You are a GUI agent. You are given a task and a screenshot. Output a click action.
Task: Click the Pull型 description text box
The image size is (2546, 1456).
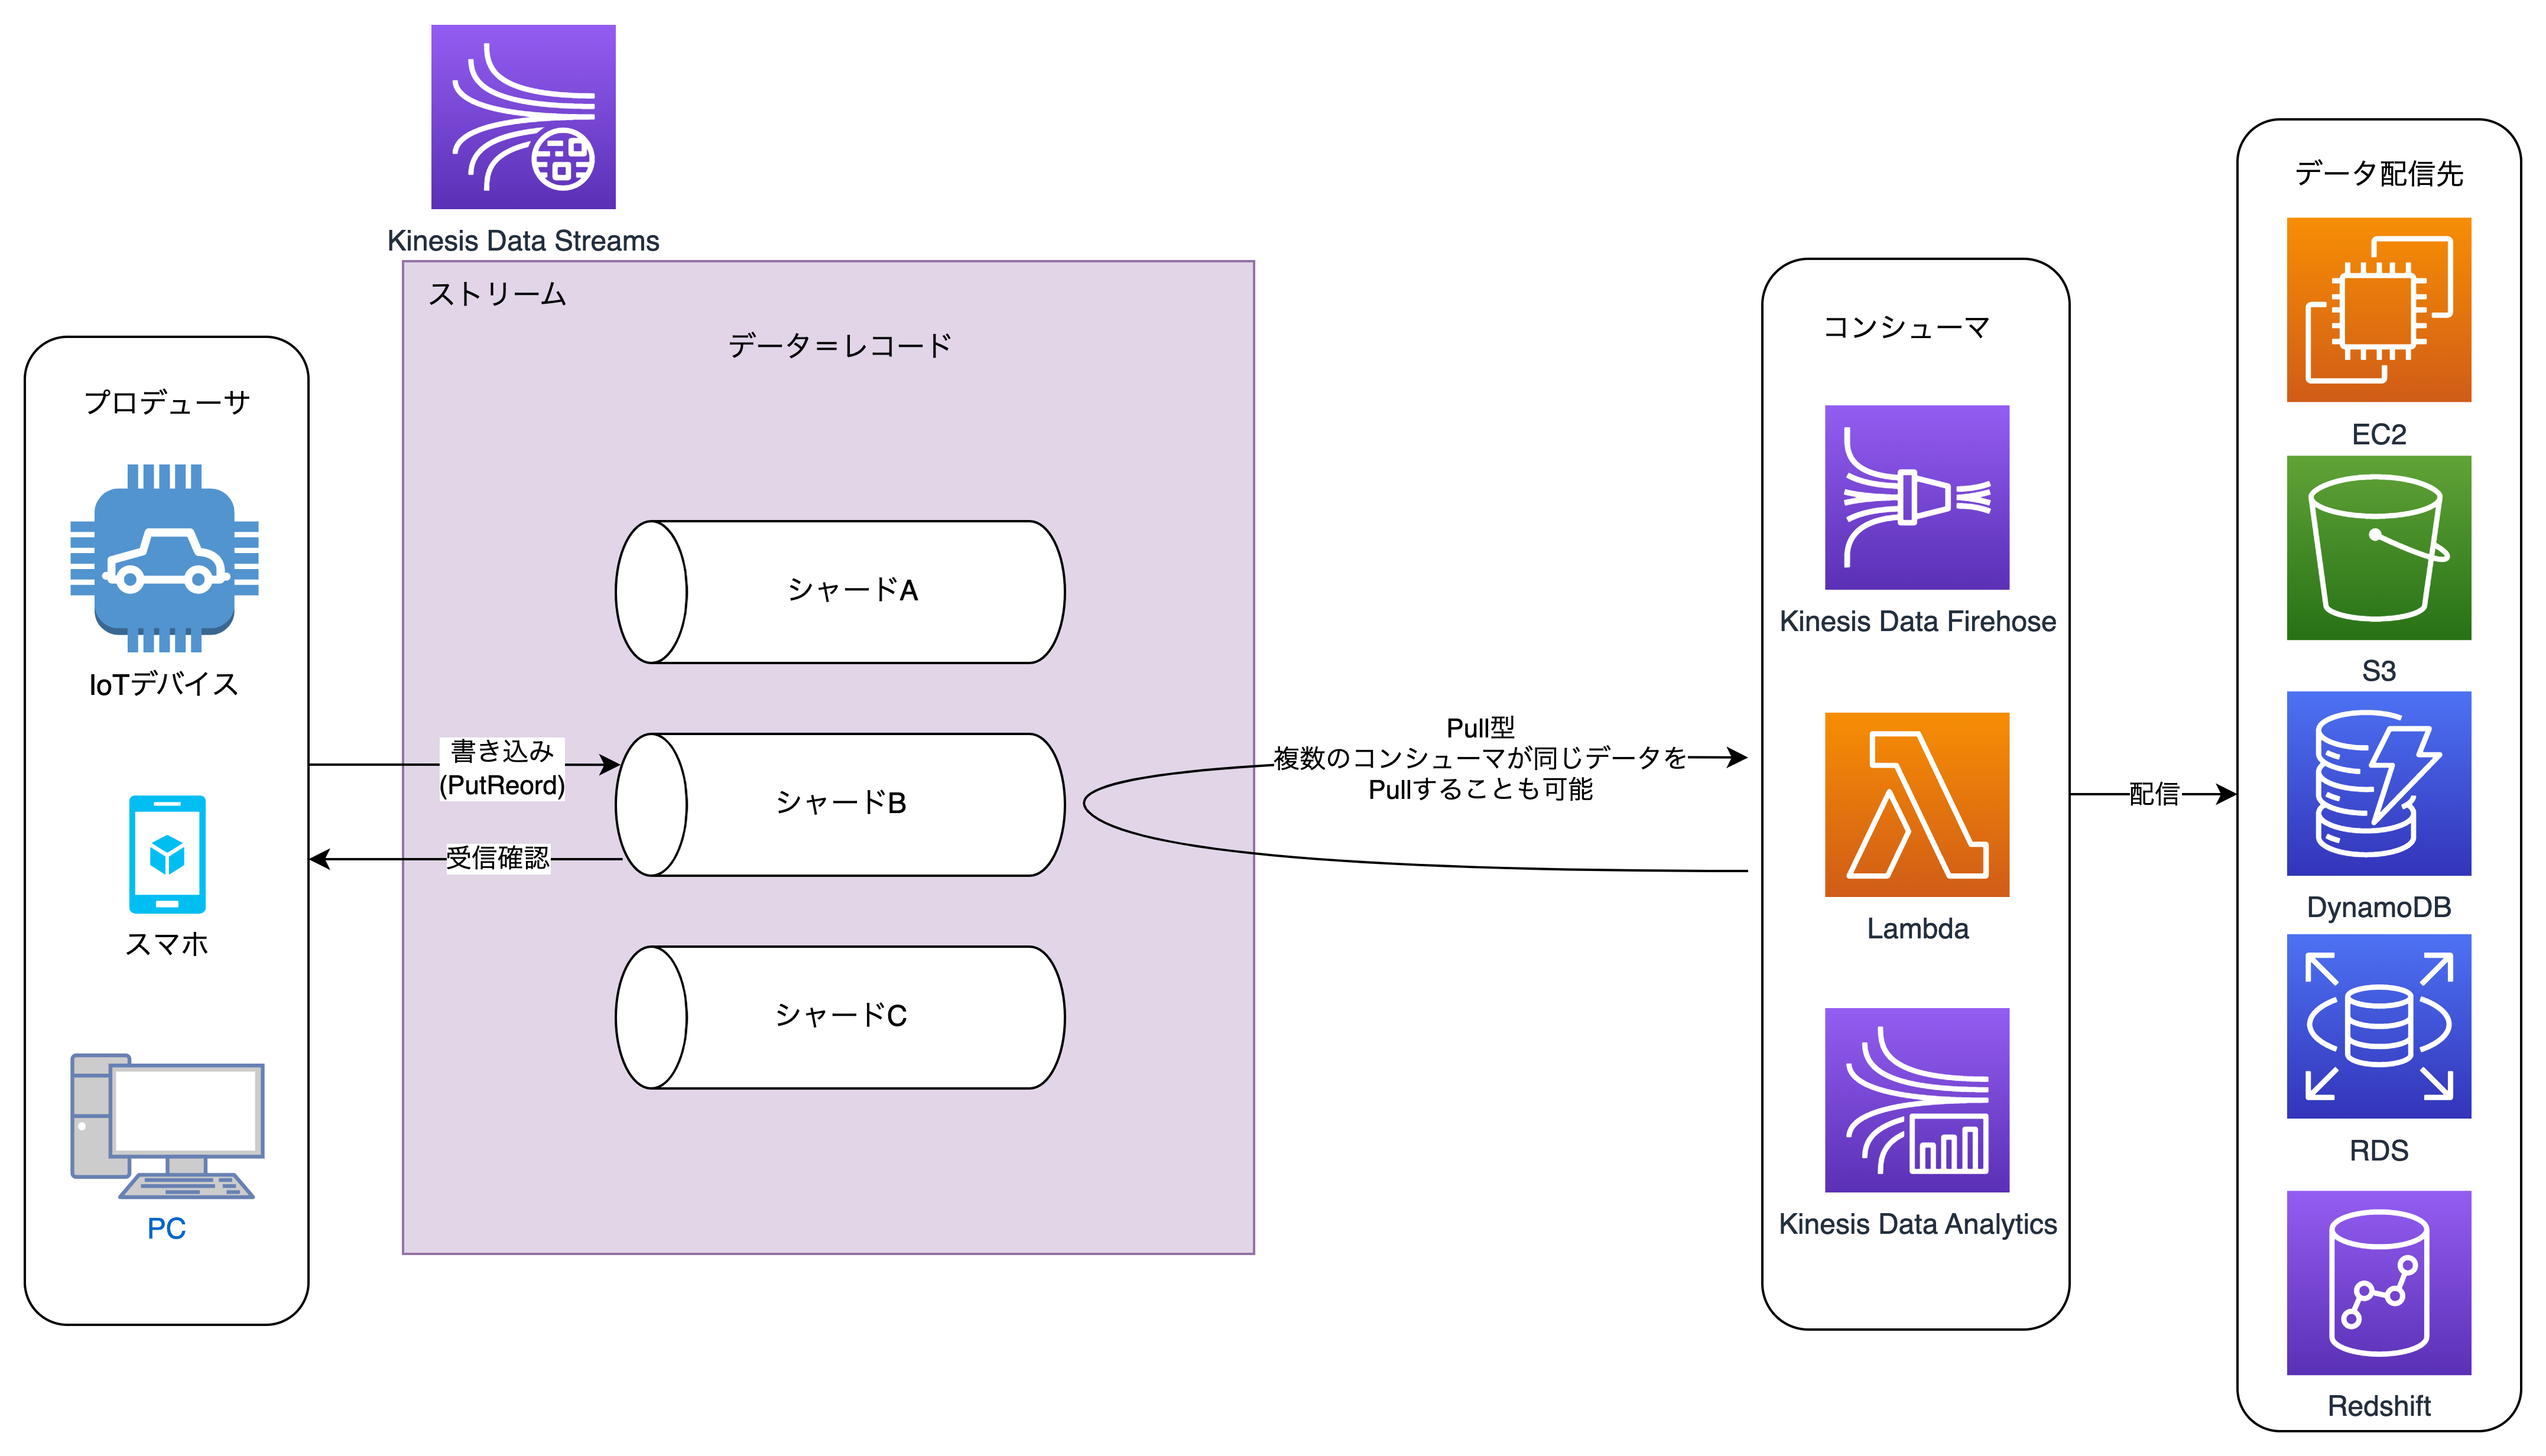1480,759
